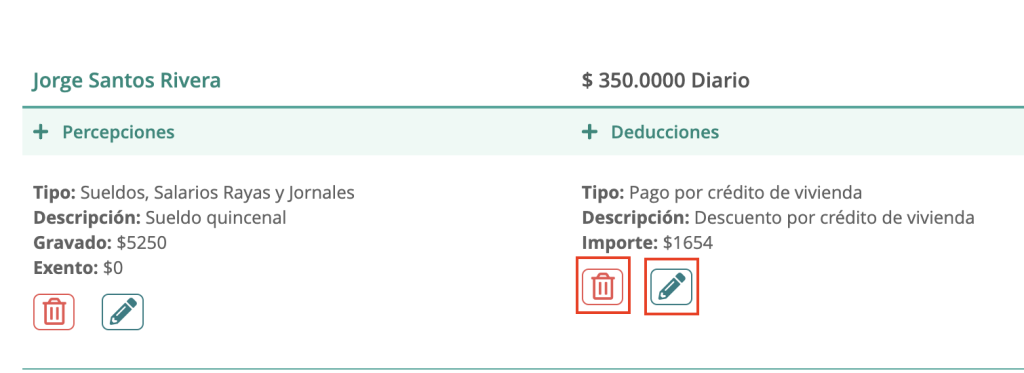This screenshot has height=373, width=1024.
Task: Open employee Jorge Santos Rivera
Action: 127,81
